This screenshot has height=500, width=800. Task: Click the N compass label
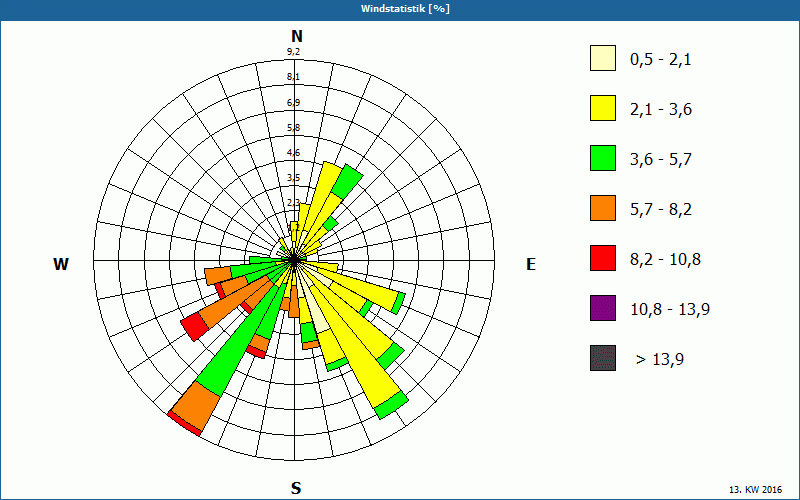click(297, 36)
